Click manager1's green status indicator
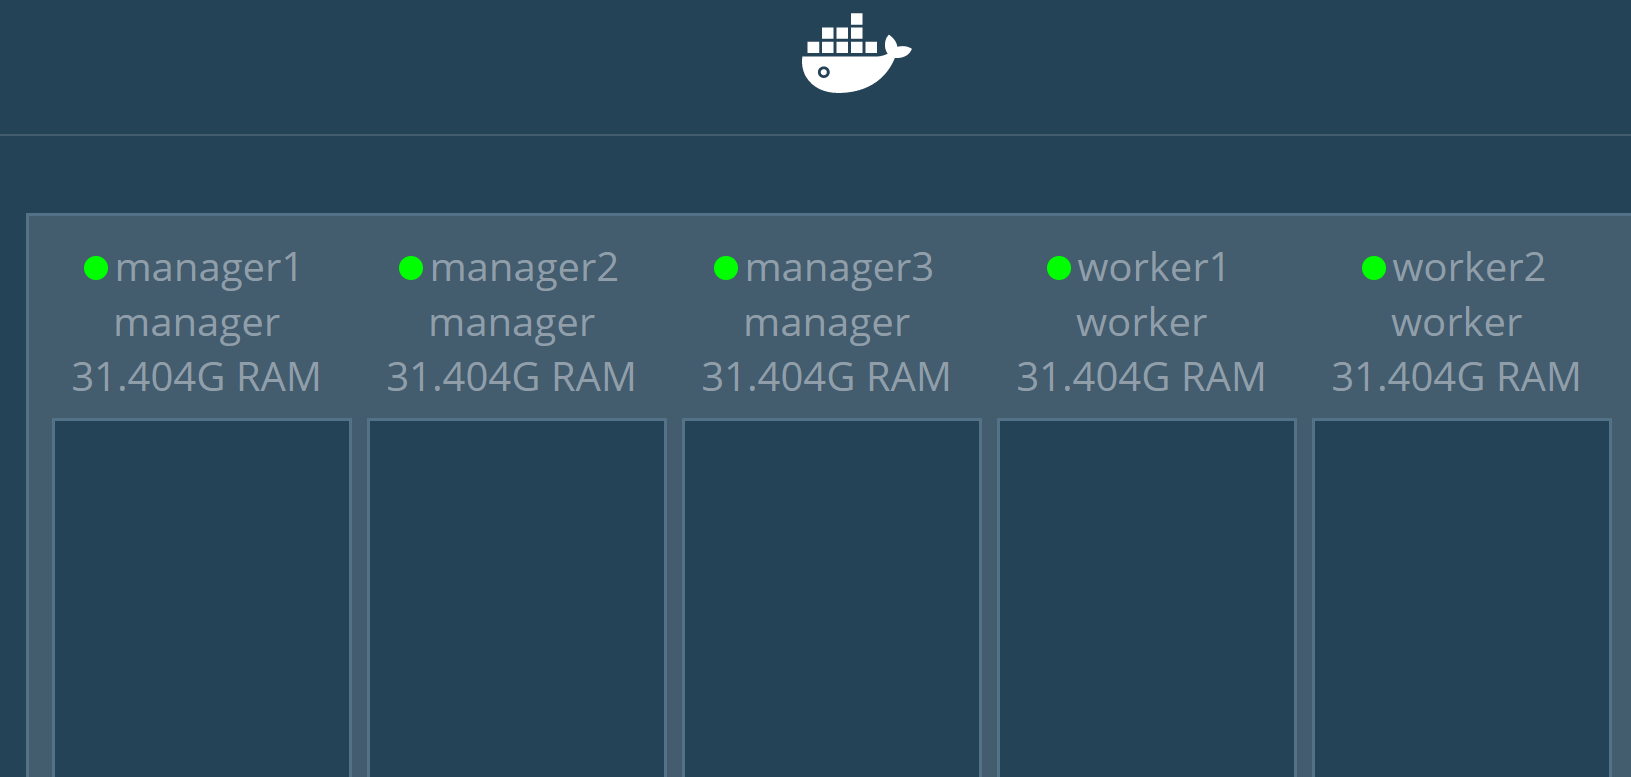1631x777 pixels. tap(96, 268)
